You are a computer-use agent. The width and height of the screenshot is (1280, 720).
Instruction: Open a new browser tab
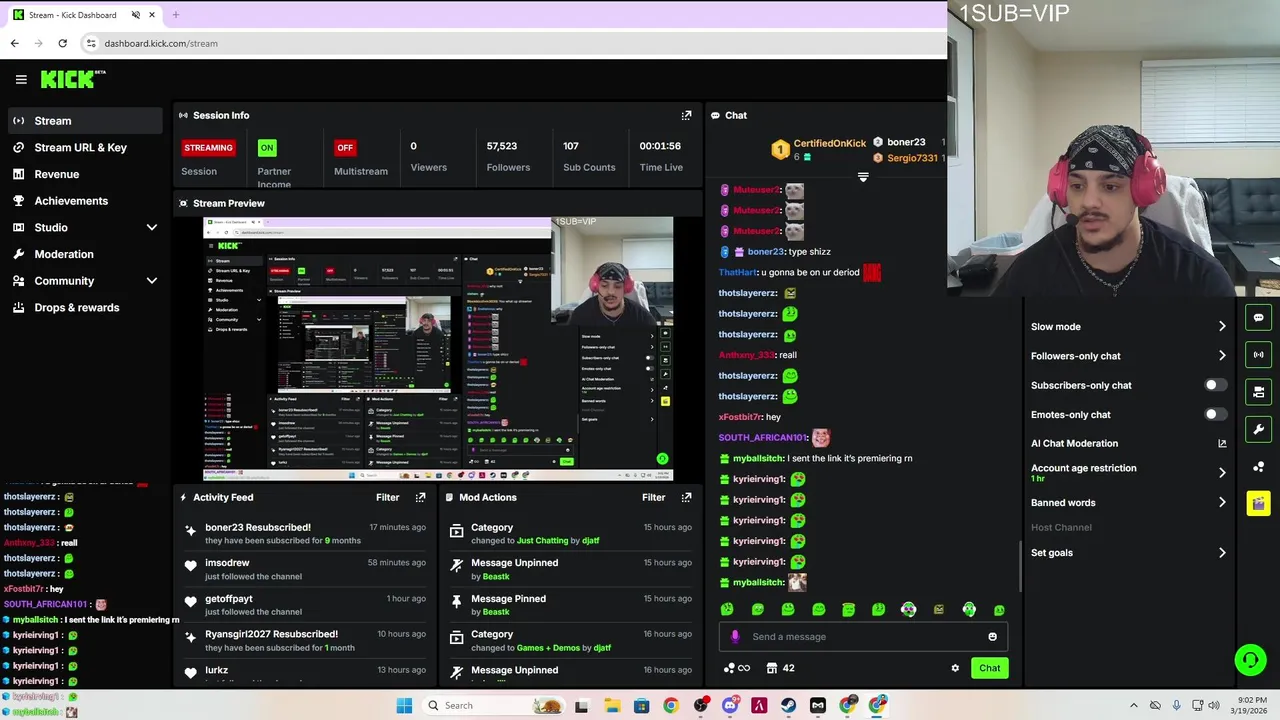[x=175, y=15]
